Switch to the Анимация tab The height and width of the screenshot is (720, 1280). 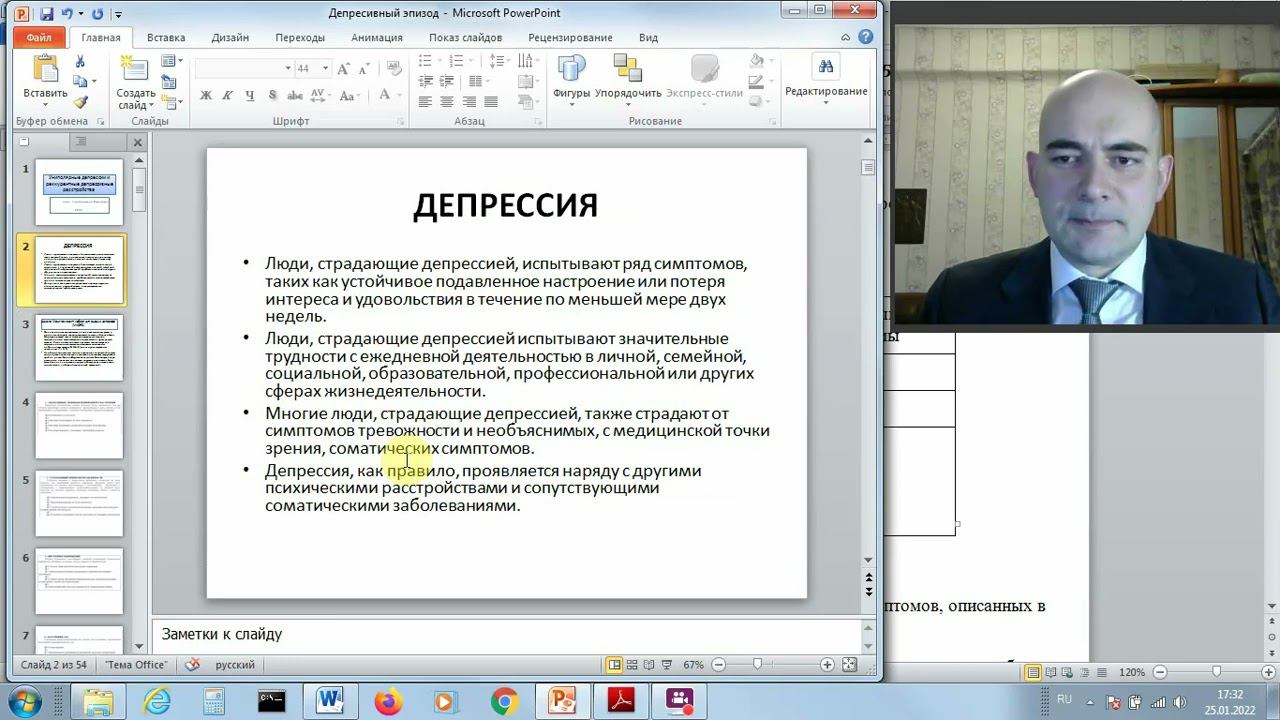(376, 38)
